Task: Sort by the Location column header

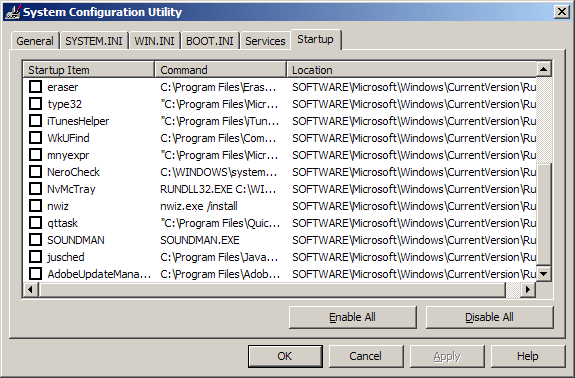Action: (411, 70)
